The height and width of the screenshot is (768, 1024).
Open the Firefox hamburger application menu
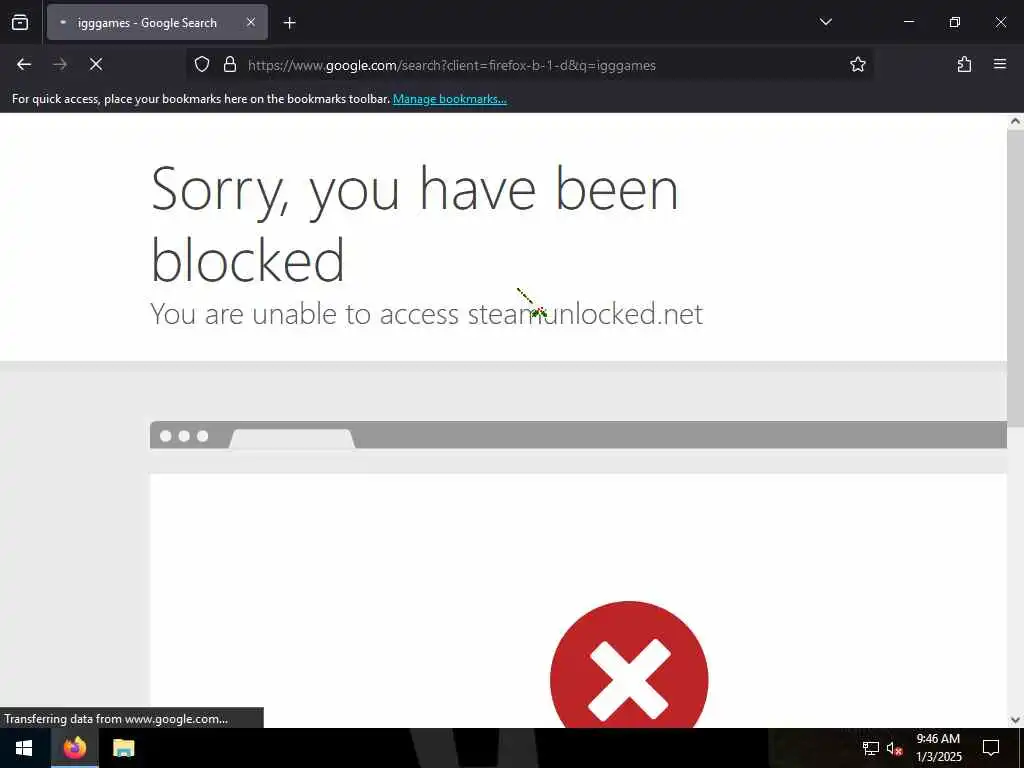click(x=1000, y=65)
